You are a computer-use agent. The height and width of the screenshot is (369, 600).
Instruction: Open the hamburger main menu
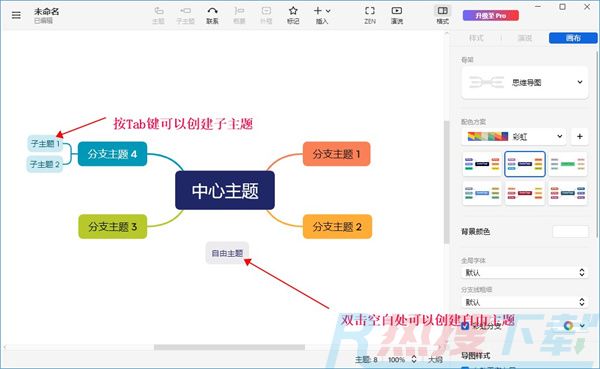pos(16,15)
